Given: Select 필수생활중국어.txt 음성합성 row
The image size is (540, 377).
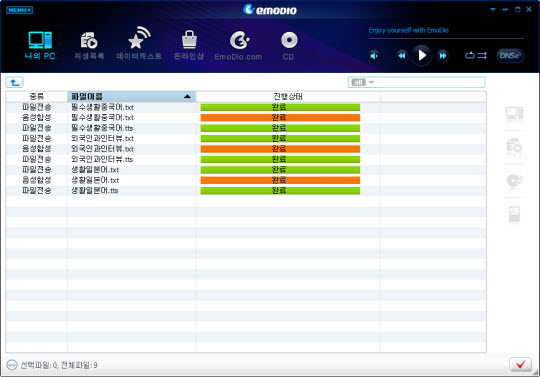Looking at the screenshot, I should (x=246, y=118).
